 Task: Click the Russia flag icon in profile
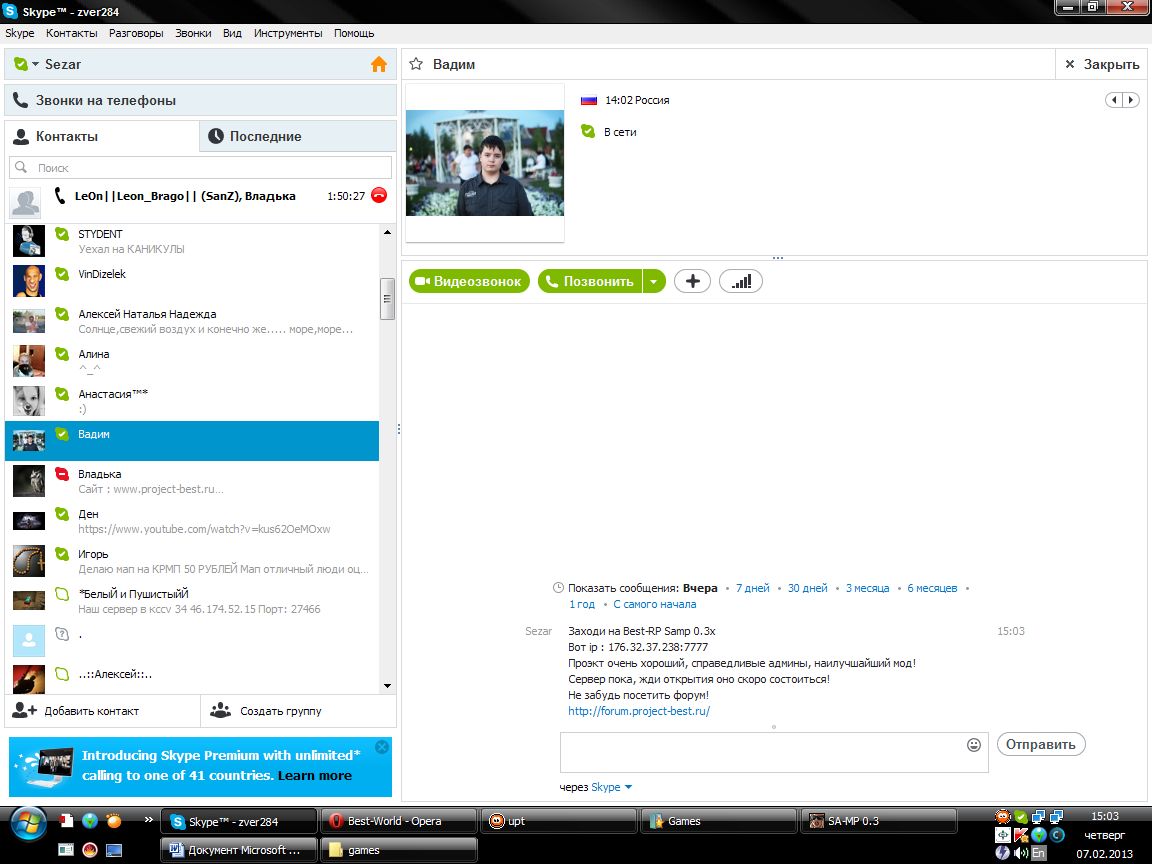588,101
